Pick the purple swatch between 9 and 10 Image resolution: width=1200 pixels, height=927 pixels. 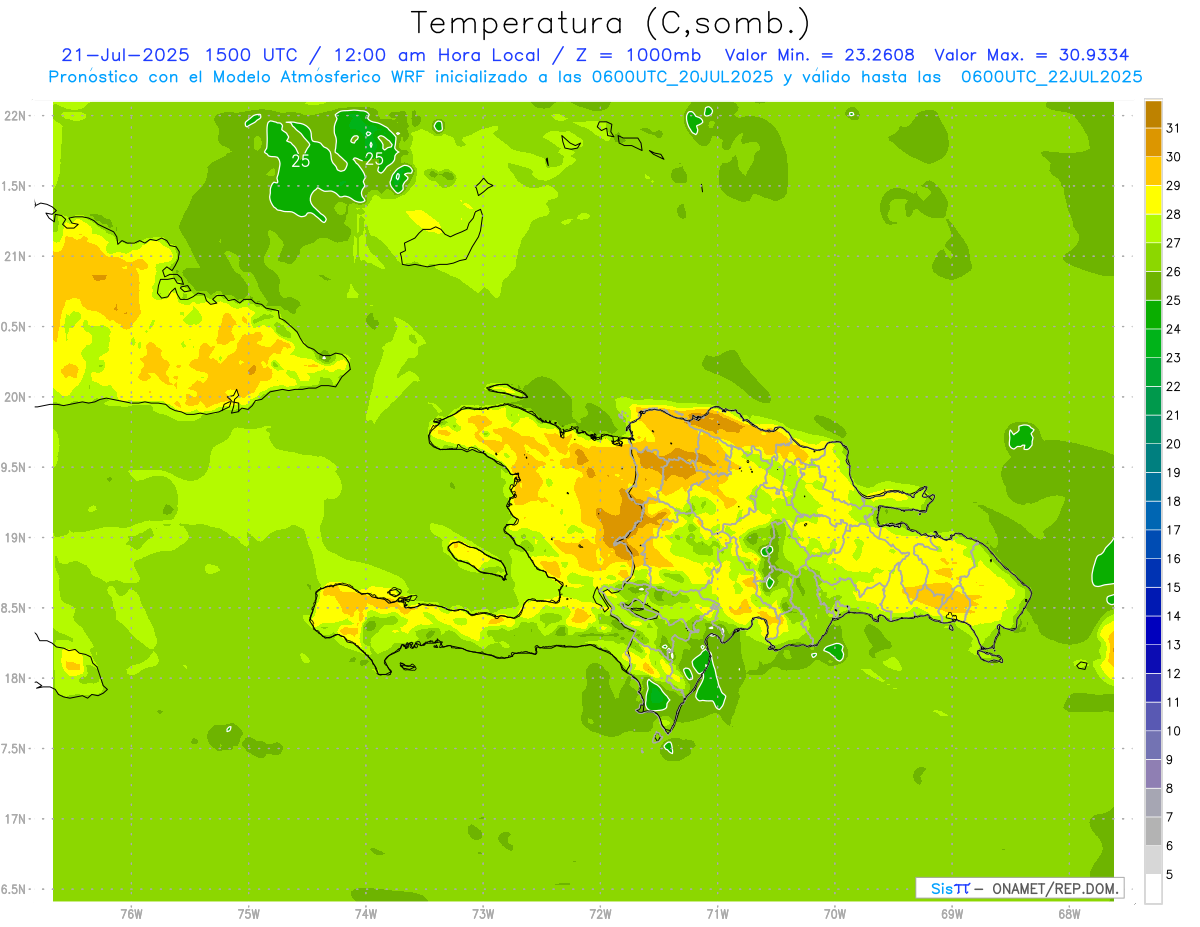coord(1153,745)
